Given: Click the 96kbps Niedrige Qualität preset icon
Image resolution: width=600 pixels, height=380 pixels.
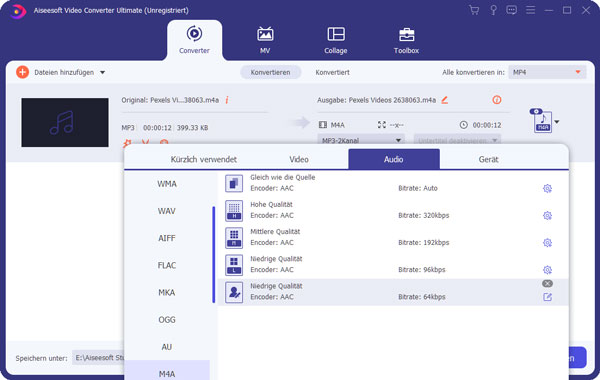Looking at the screenshot, I should [x=234, y=265].
